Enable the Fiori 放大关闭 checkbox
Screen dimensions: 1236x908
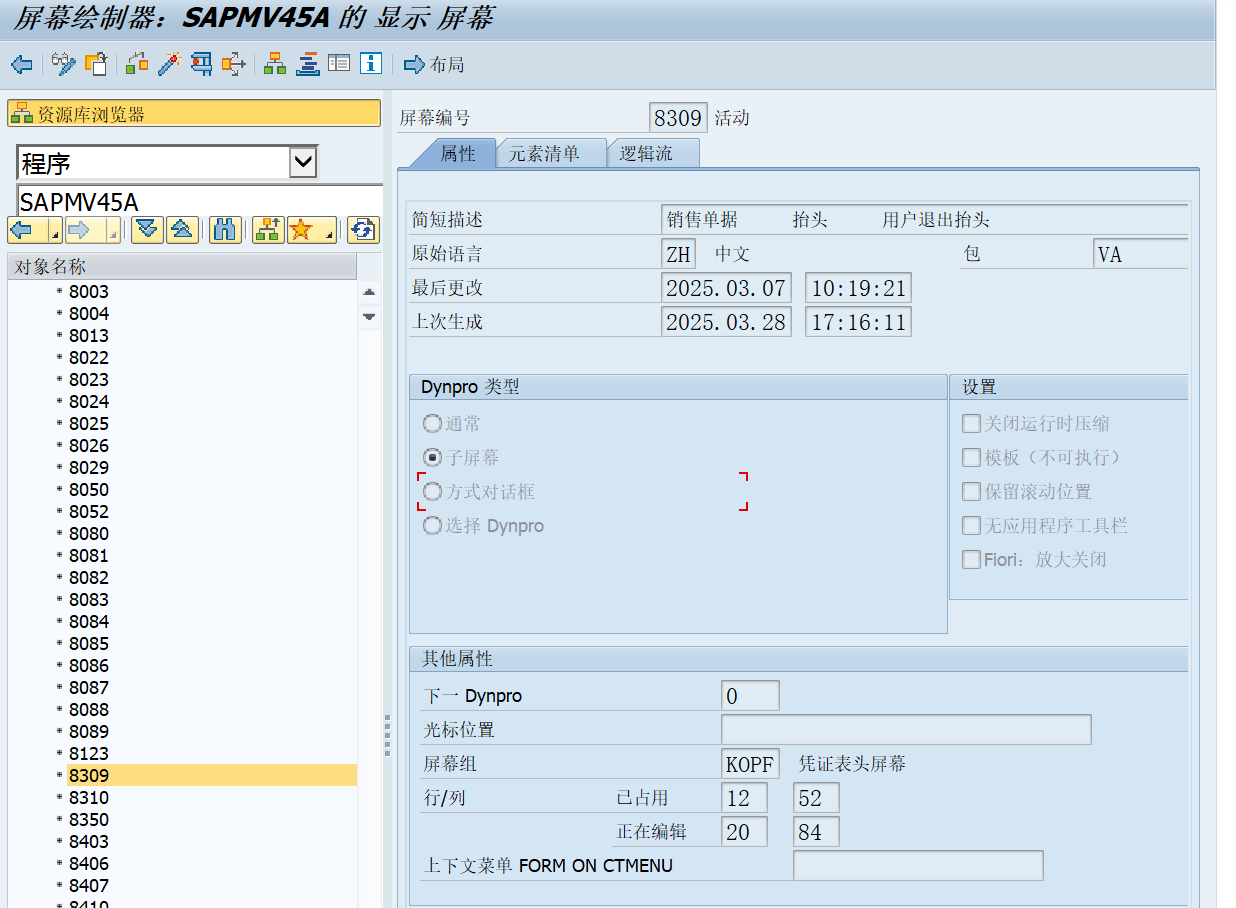[x=971, y=559]
